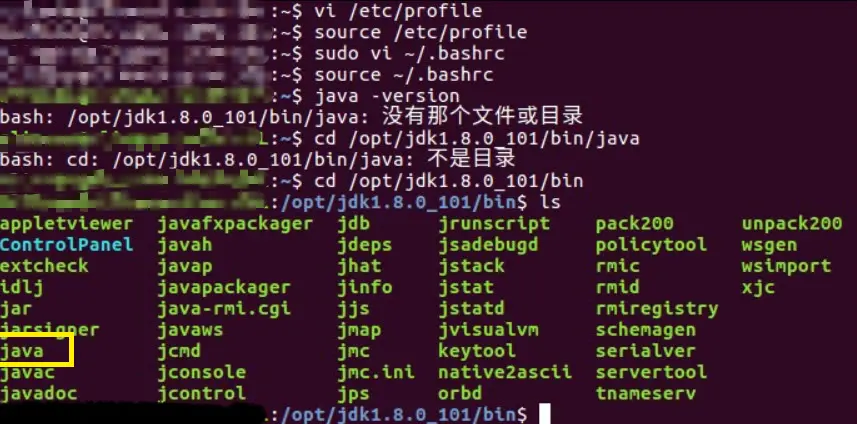Select the rmiregistry file name
857x424 pixels.
(657, 309)
